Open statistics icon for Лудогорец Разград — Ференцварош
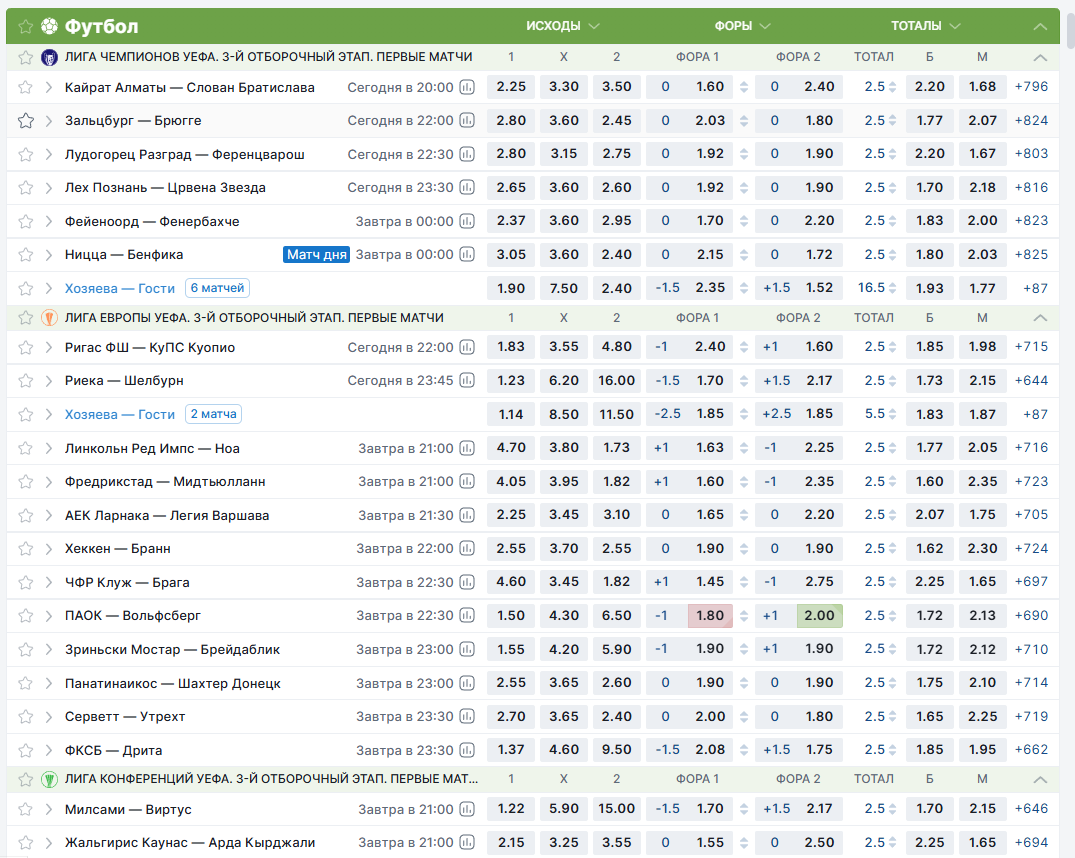The height and width of the screenshot is (858, 1075). [467, 154]
